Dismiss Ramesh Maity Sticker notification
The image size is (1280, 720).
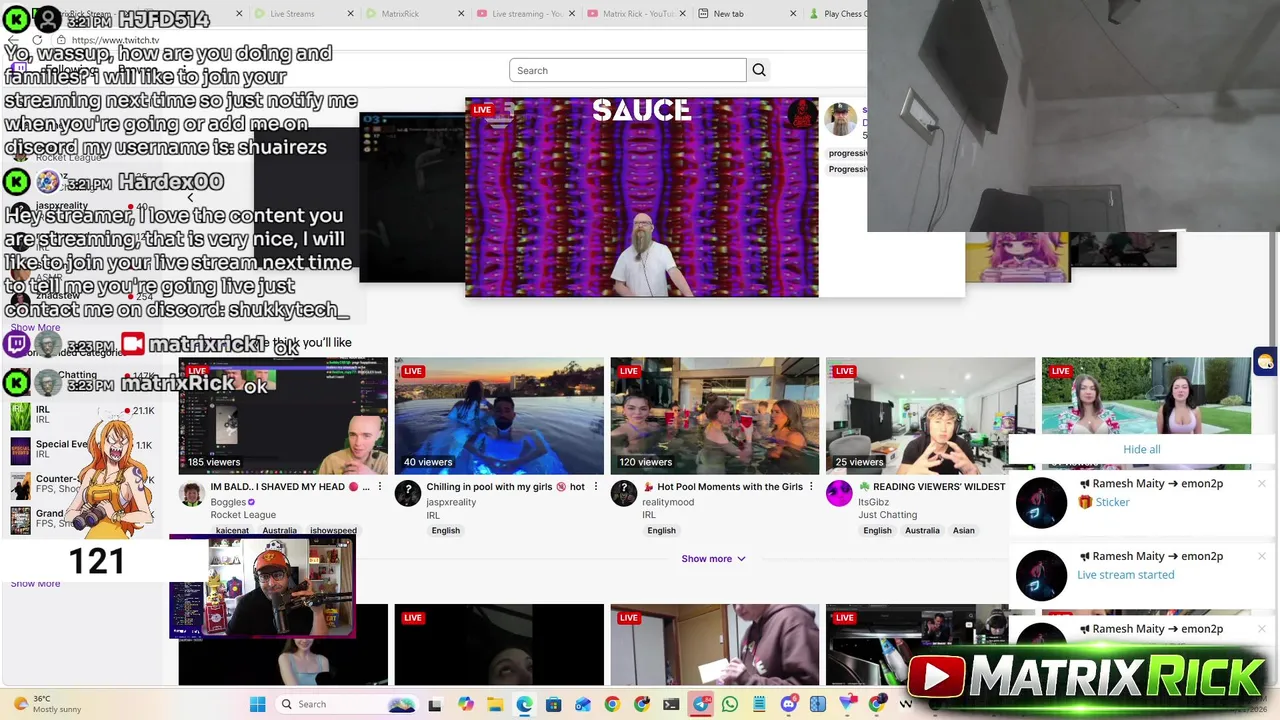click(1262, 484)
